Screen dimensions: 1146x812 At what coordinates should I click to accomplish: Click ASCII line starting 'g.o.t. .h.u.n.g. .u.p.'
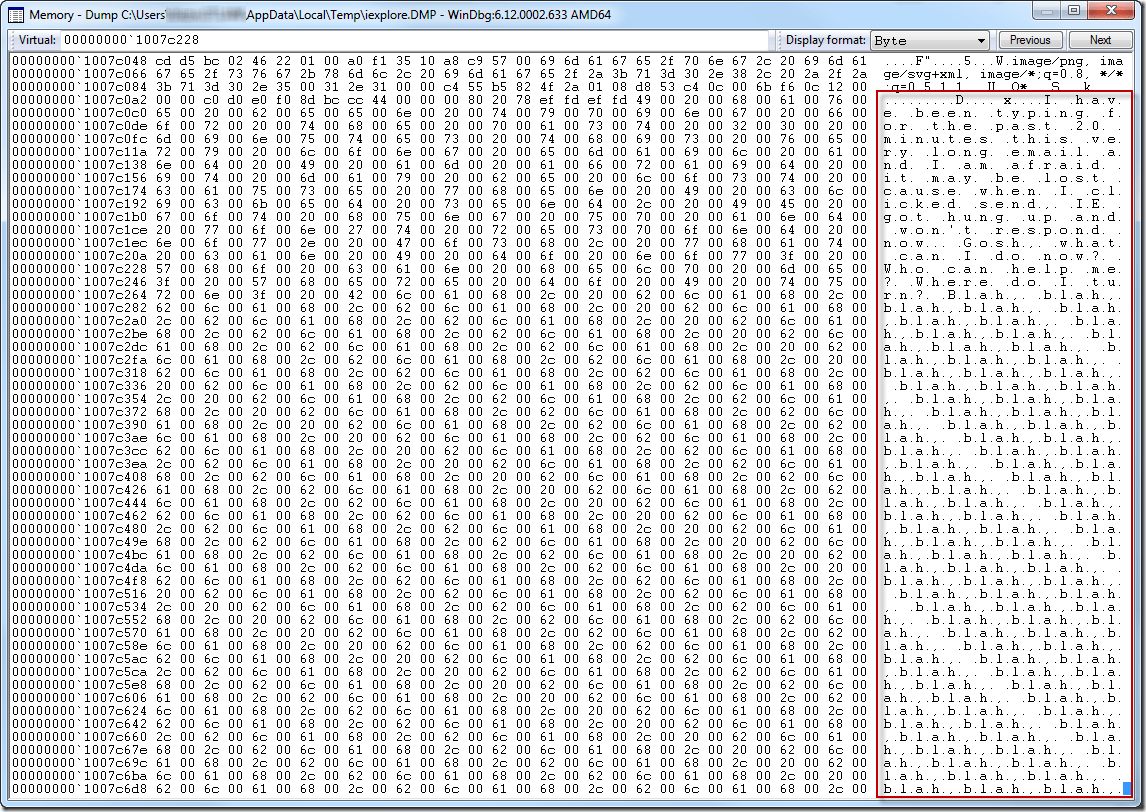pyautogui.click(x=1000, y=216)
